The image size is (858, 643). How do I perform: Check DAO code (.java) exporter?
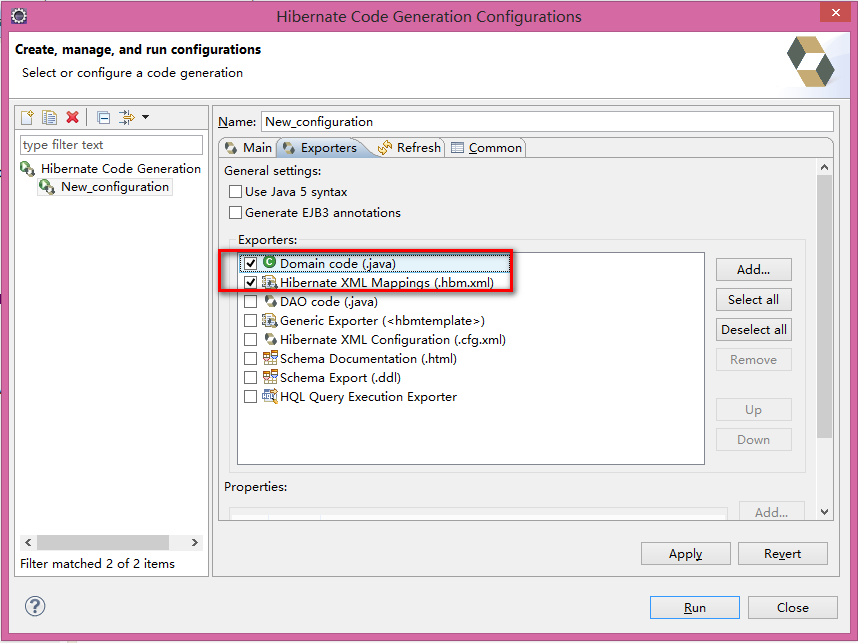point(251,302)
